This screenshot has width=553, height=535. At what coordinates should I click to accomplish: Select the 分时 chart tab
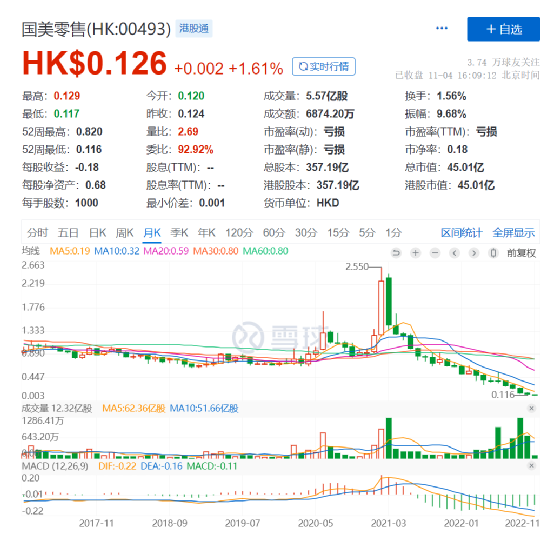point(37,233)
